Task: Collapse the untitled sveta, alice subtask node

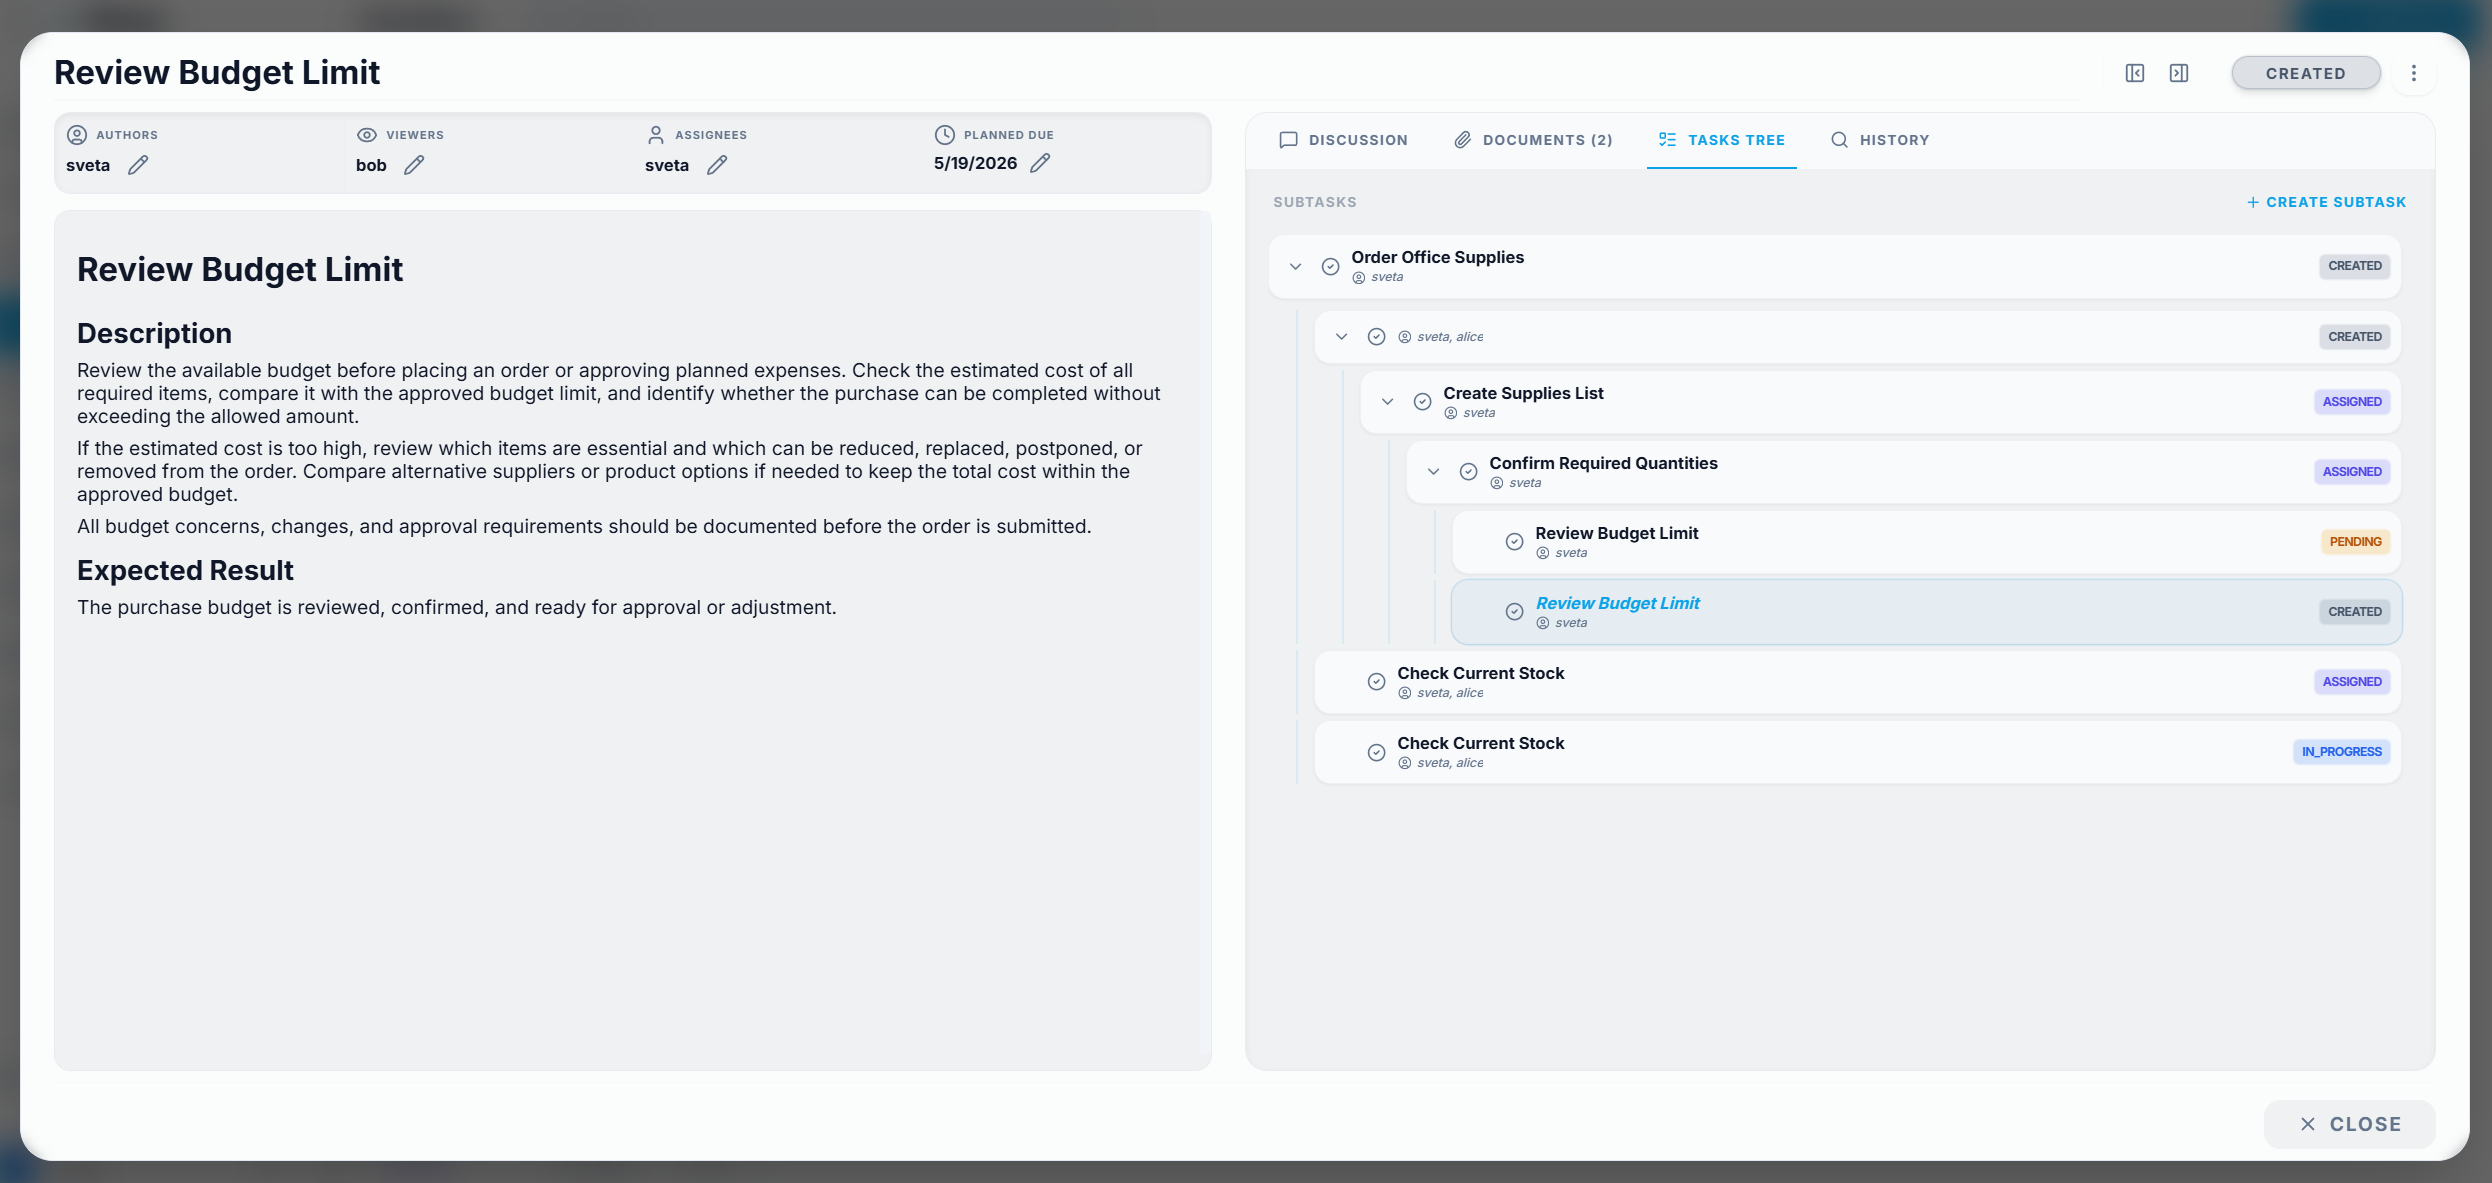Action: [x=1342, y=337]
